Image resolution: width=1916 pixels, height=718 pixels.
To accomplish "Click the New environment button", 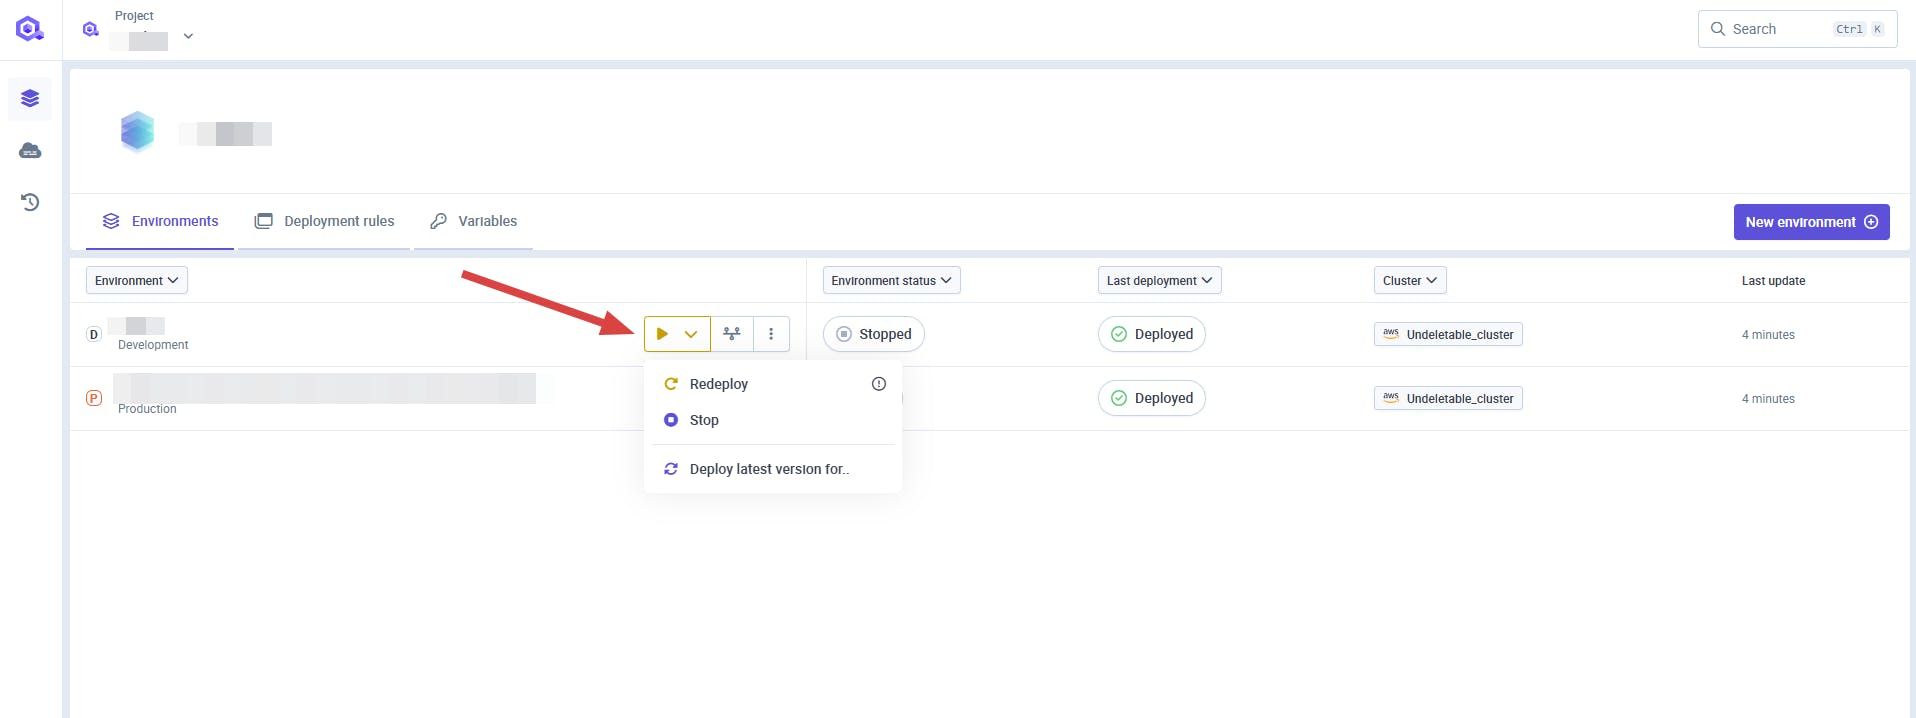I will pyautogui.click(x=1810, y=222).
